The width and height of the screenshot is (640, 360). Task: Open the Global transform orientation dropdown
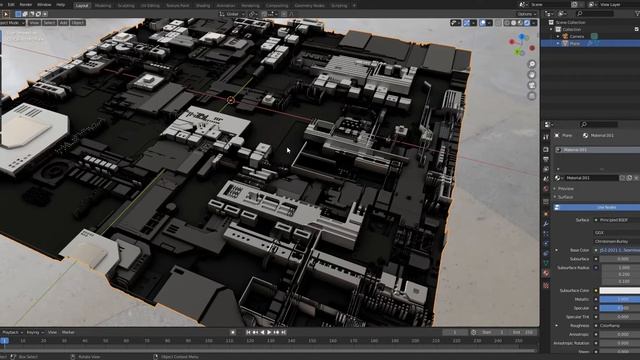232,14
